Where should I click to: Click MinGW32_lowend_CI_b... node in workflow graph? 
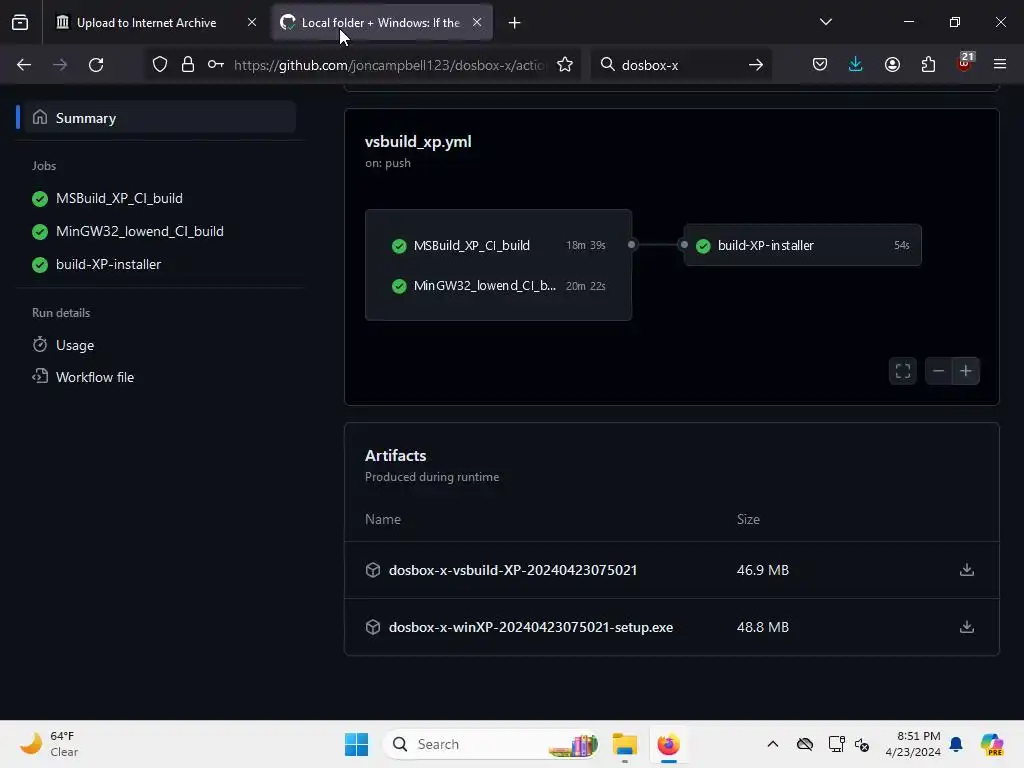pyautogui.click(x=498, y=286)
